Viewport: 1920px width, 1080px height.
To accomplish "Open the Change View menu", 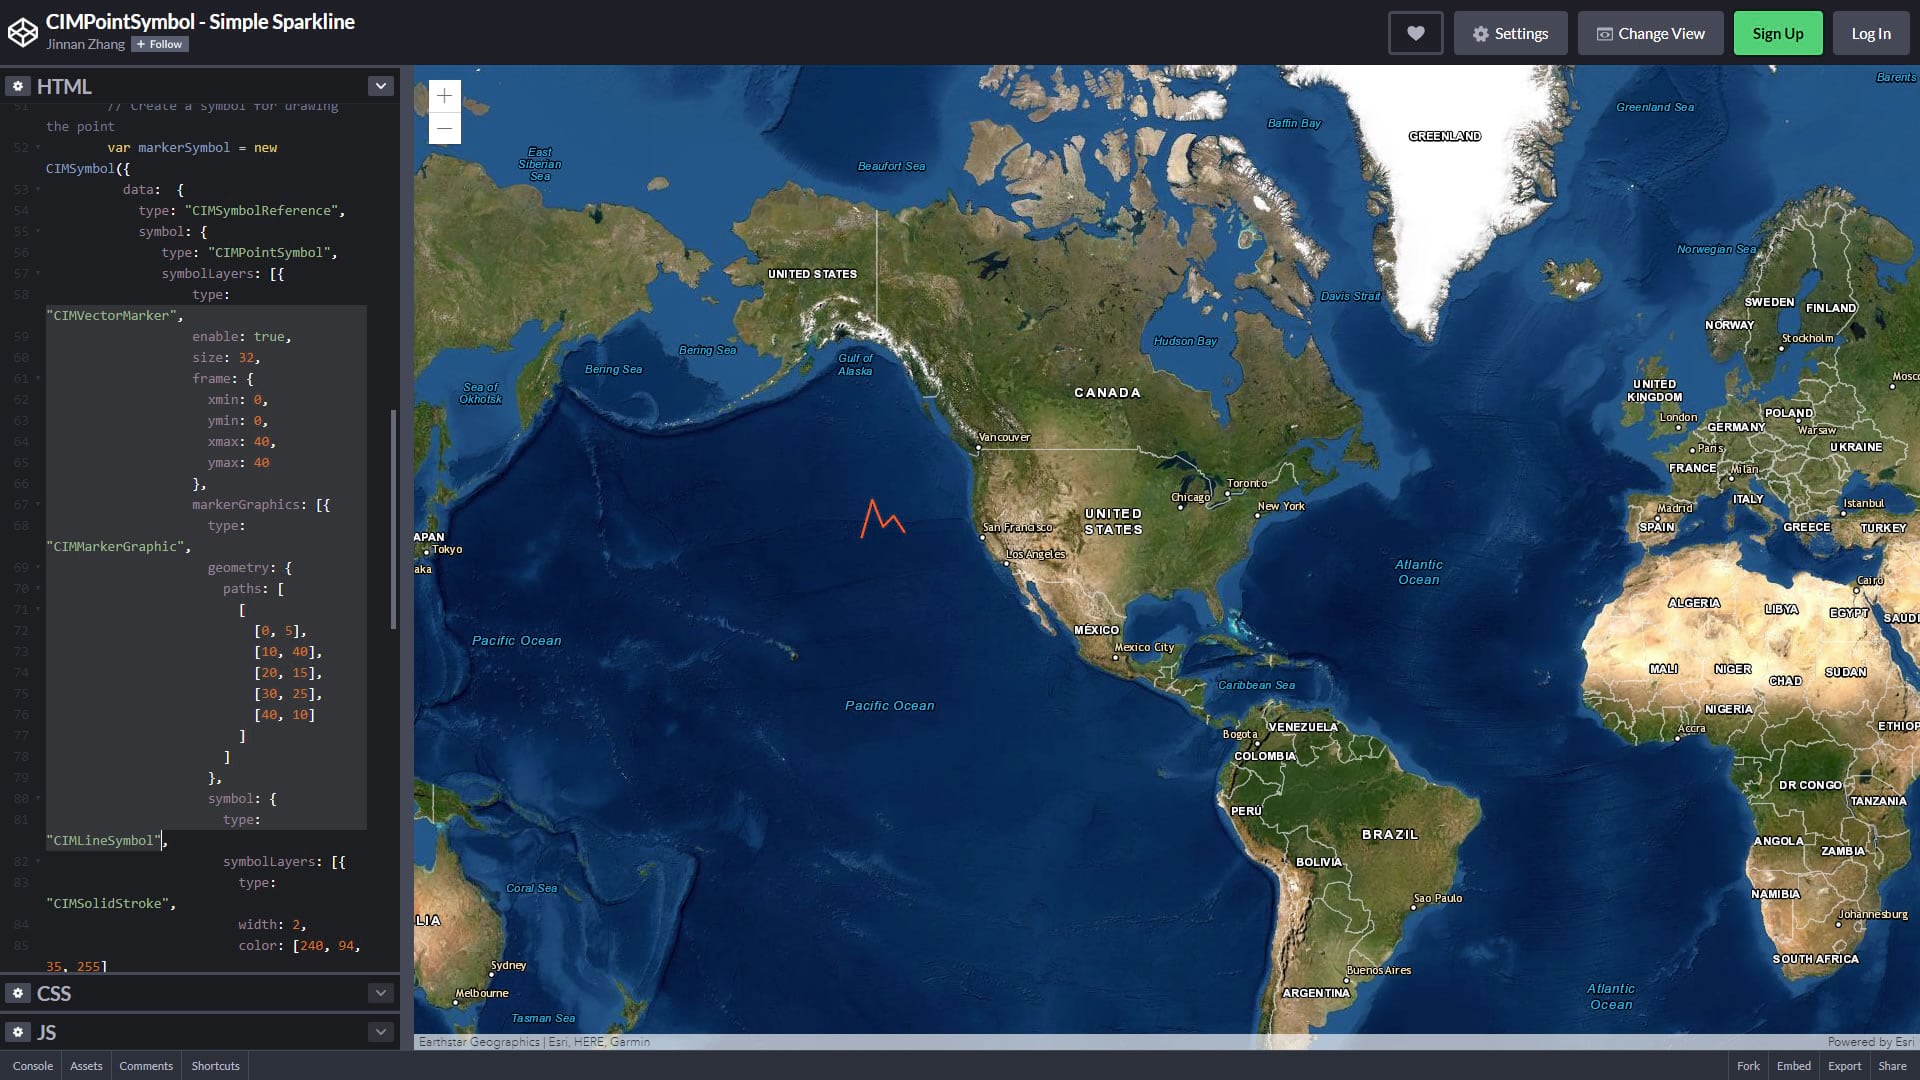I will coord(1650,33).
